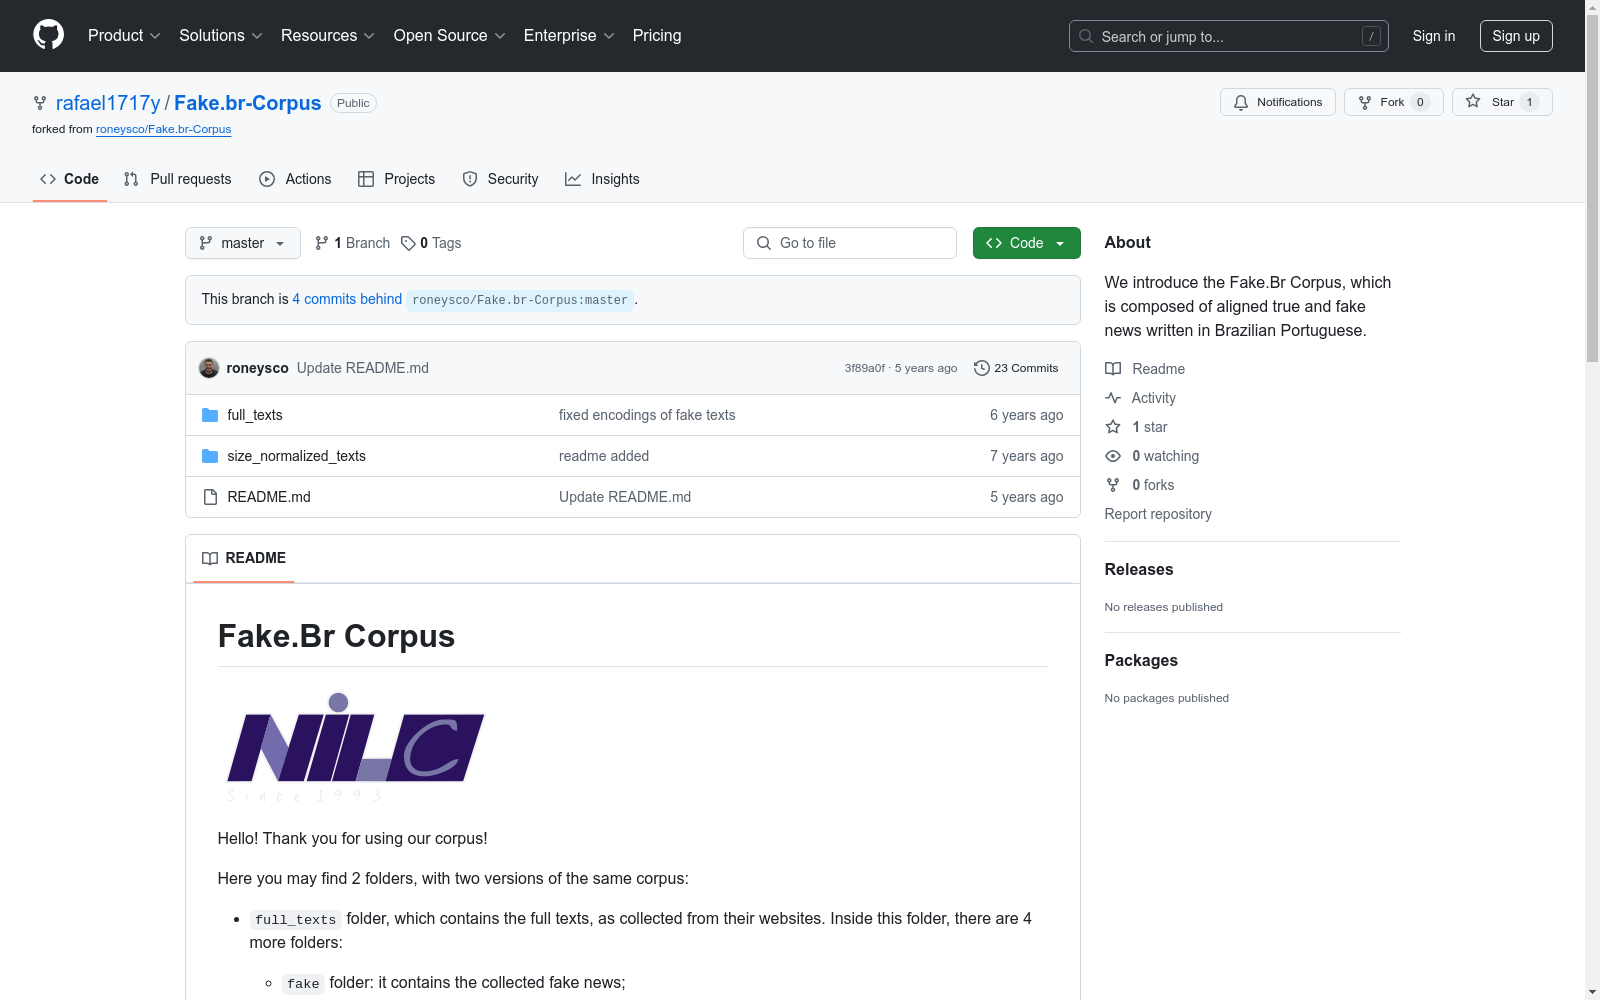Open the README.md file
Screen dimensions: 1600x1000
click(x=269, y=497)
